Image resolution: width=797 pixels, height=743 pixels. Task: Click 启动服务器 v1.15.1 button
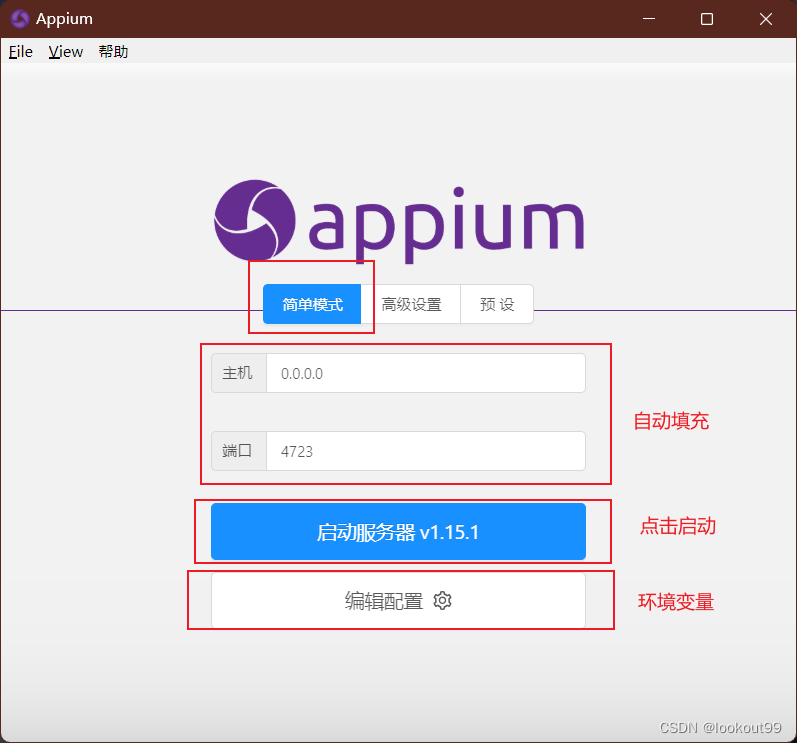[398, 532]
